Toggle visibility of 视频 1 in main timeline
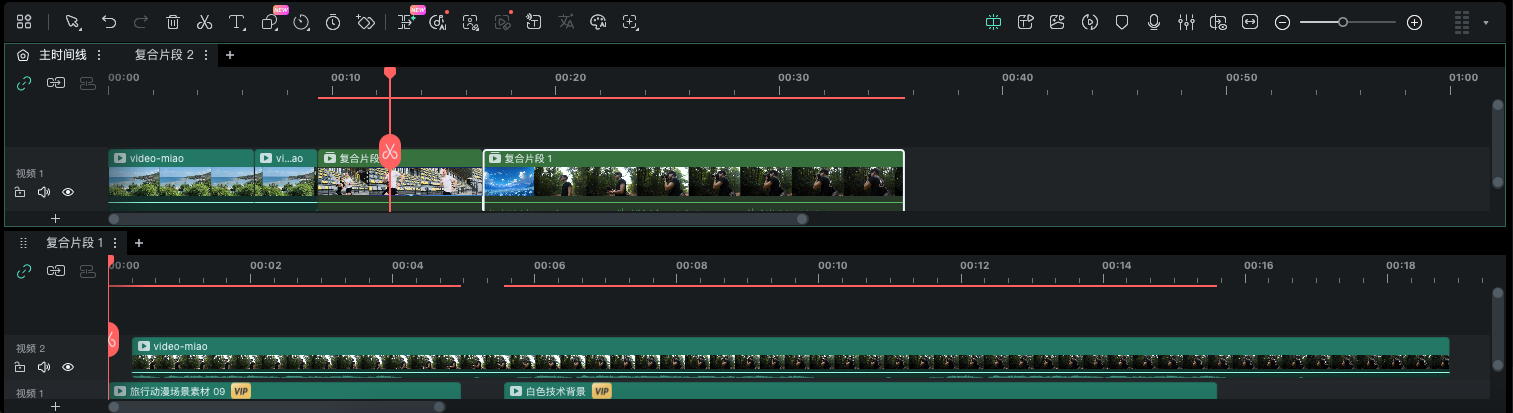 [68, 192]
